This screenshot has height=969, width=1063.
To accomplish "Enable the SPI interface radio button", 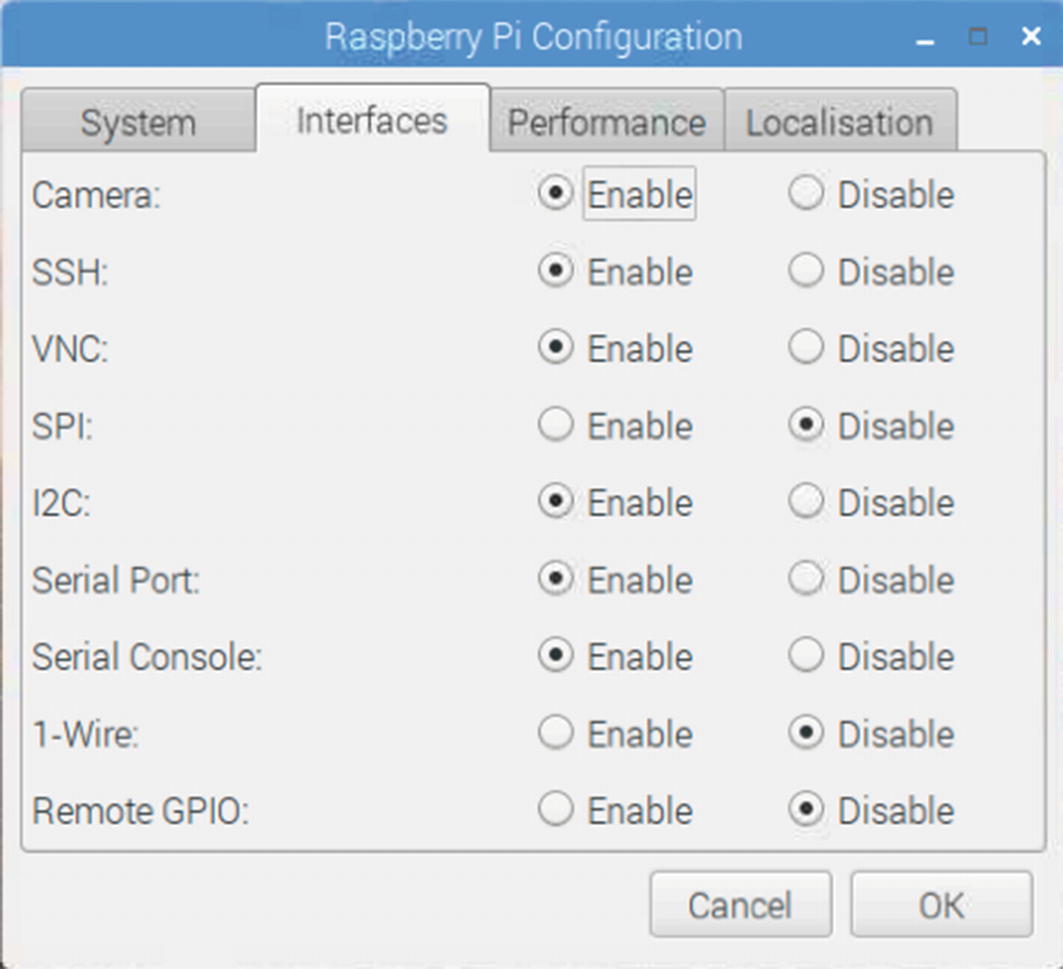I will pyautogui.click(x=556, y=426).
